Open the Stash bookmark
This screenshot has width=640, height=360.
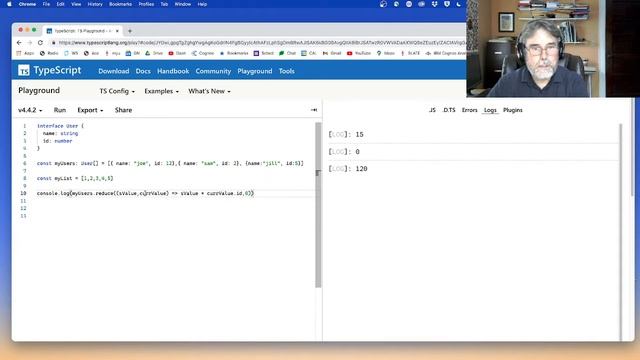pos(177,53)
